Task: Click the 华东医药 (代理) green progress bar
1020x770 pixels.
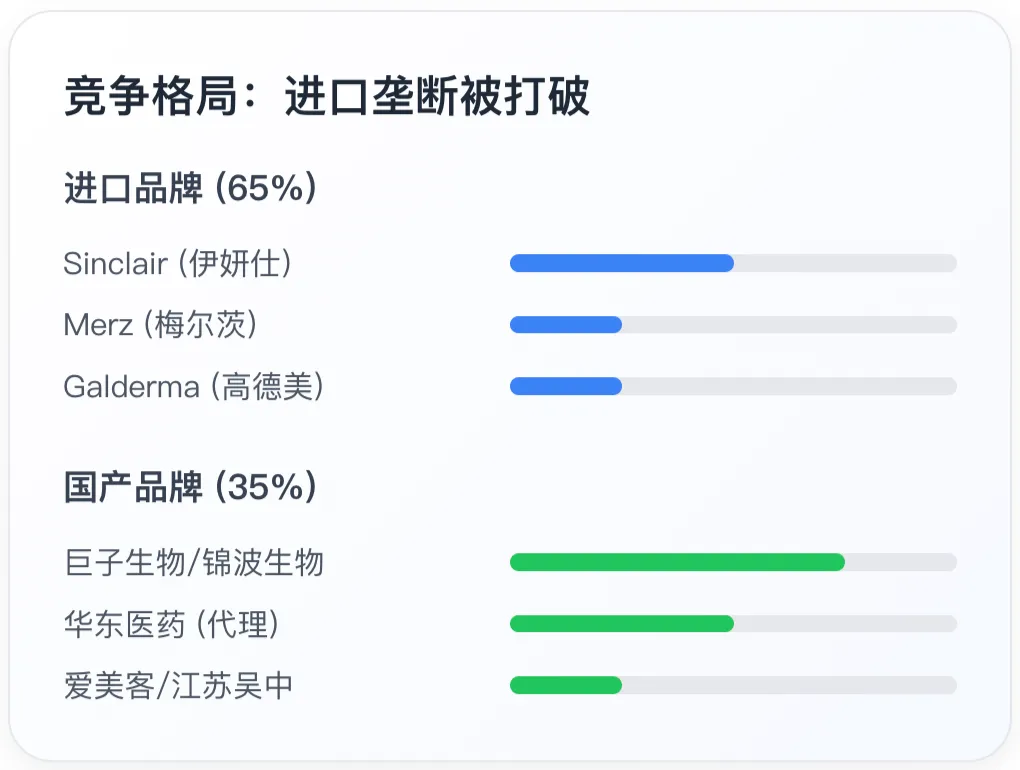Action: (622, 624)
